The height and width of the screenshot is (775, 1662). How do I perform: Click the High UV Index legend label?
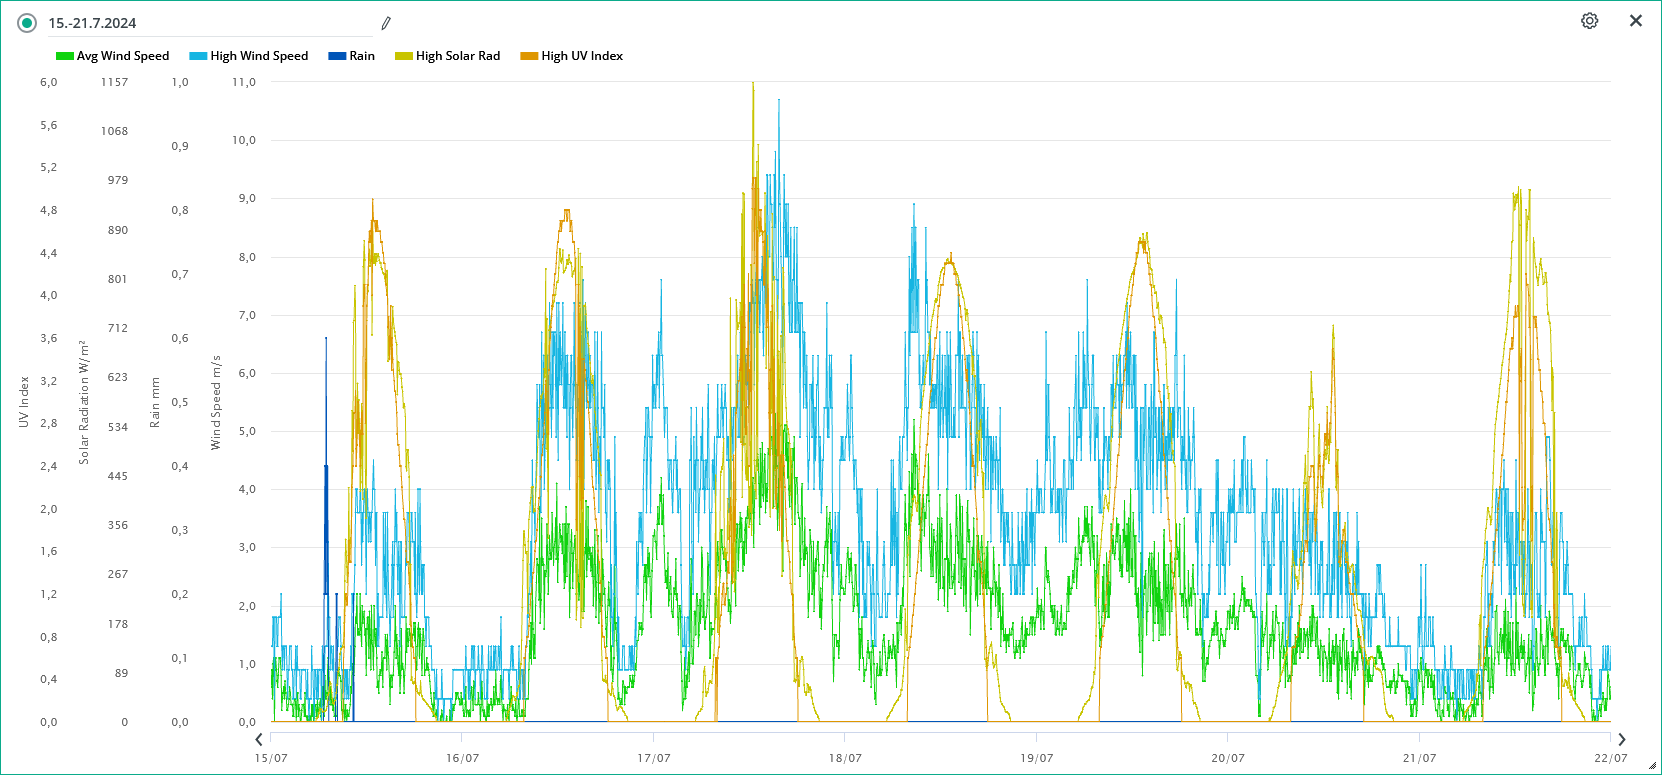(x=581, y=56)
